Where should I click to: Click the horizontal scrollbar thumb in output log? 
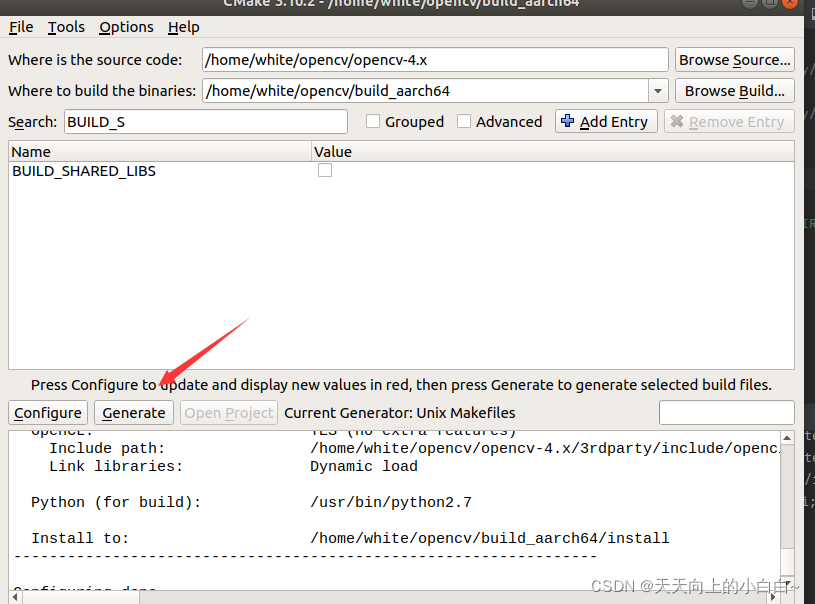81,597
